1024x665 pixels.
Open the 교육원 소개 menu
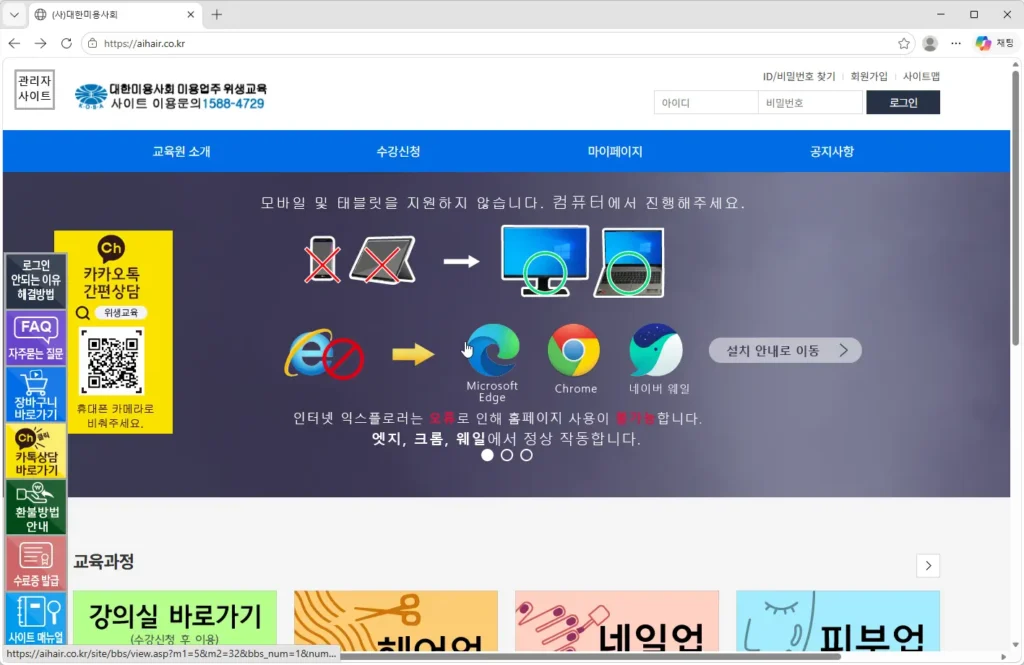tap(182, 152)
